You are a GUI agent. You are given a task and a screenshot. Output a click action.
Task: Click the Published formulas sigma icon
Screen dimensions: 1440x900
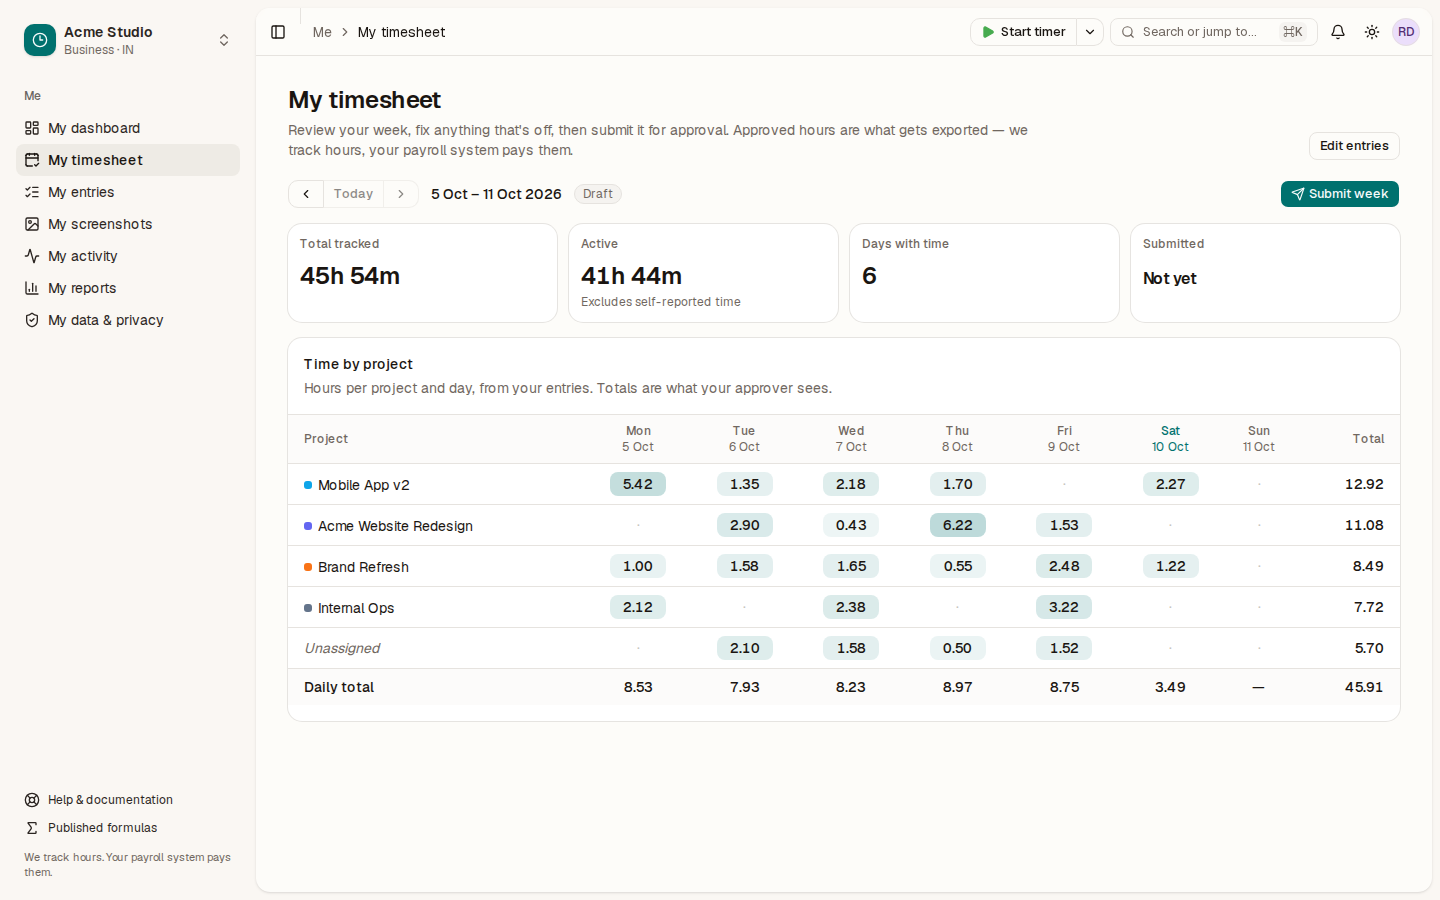coord(32,828)
